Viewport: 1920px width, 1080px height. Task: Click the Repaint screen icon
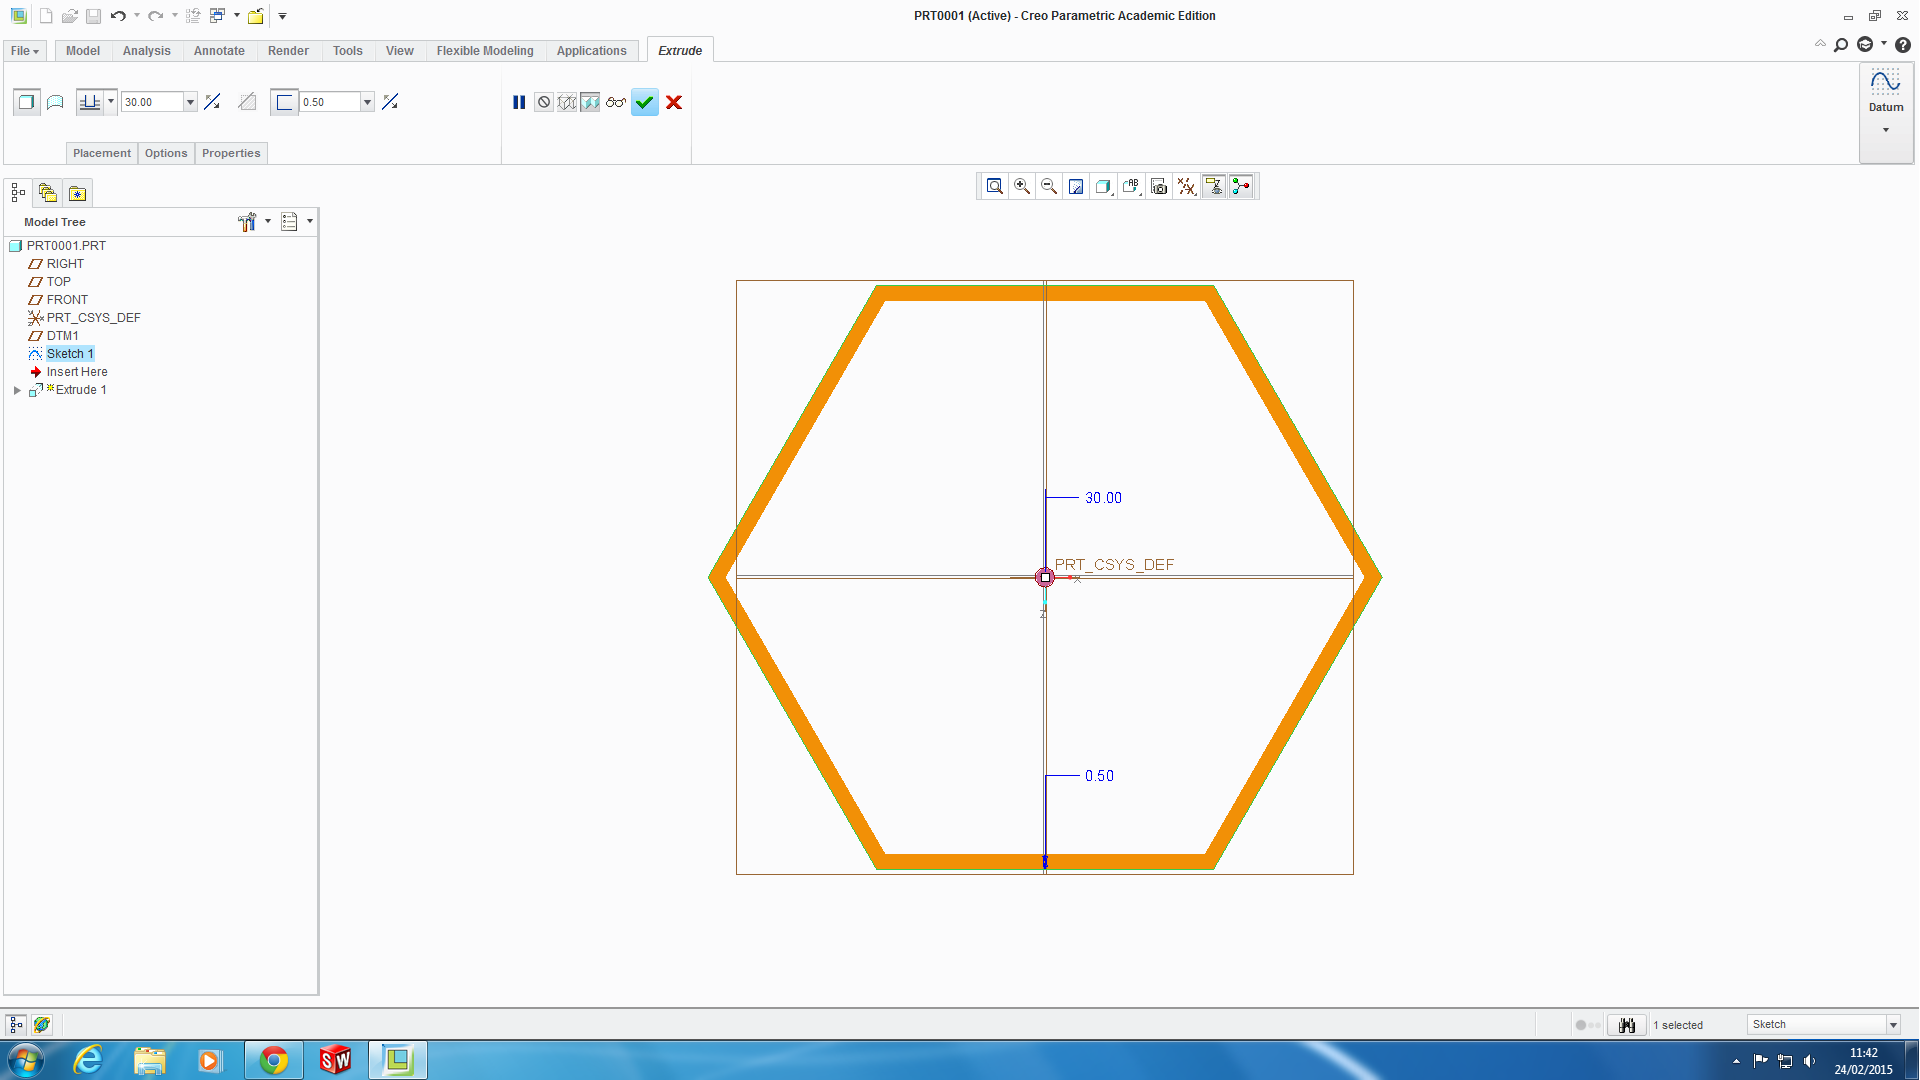[1076, 186]
